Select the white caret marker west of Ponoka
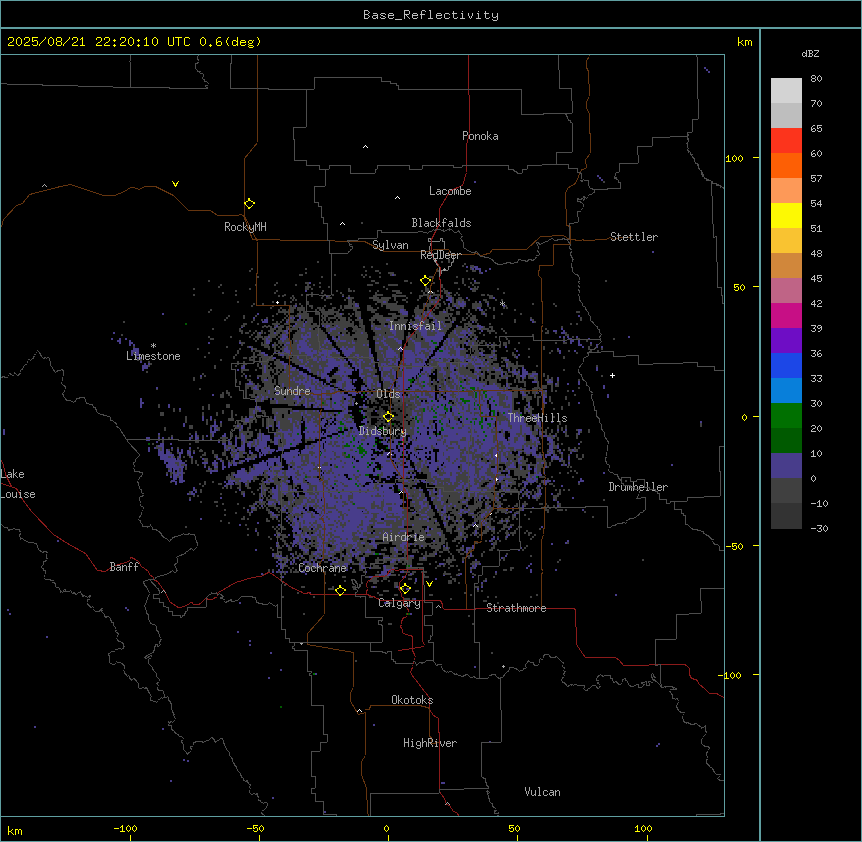 (x=366, y=147)
